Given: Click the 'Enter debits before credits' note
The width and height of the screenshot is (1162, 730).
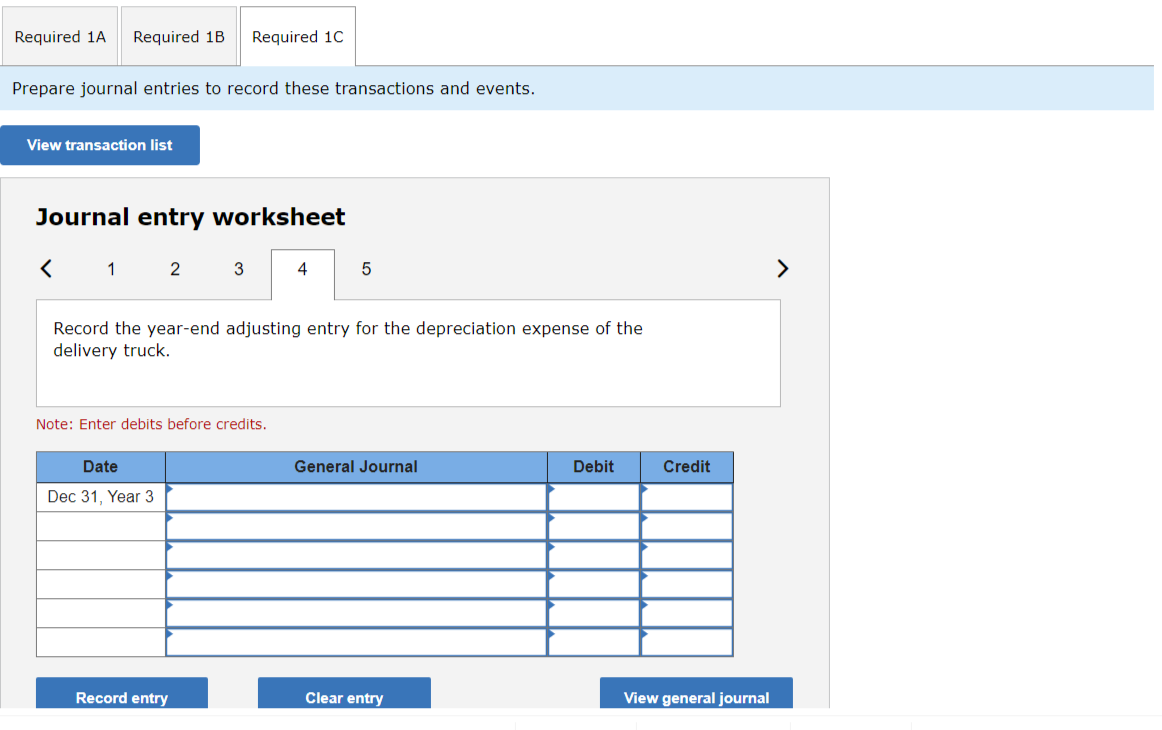Looking at the screenshot, I should 151,425.
